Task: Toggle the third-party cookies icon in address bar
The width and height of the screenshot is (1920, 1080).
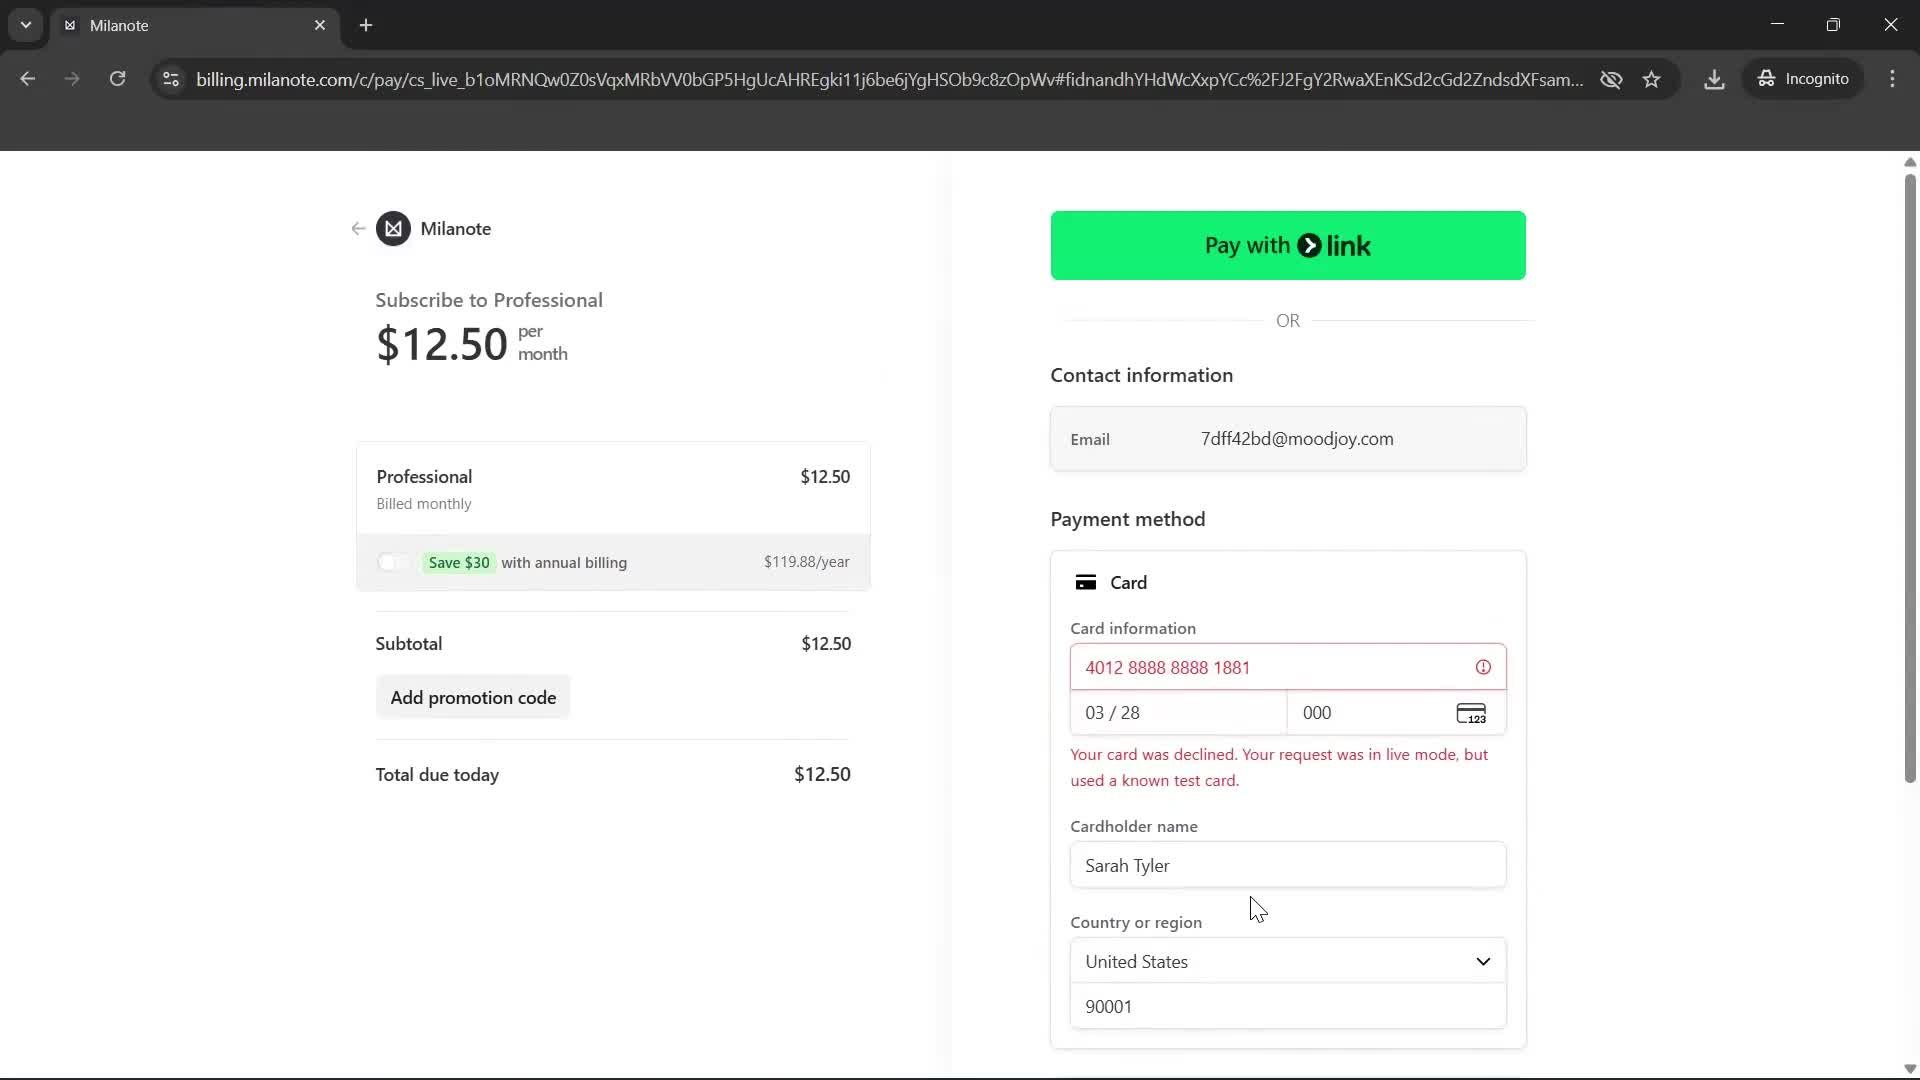Action: [x=1611, y=79]
